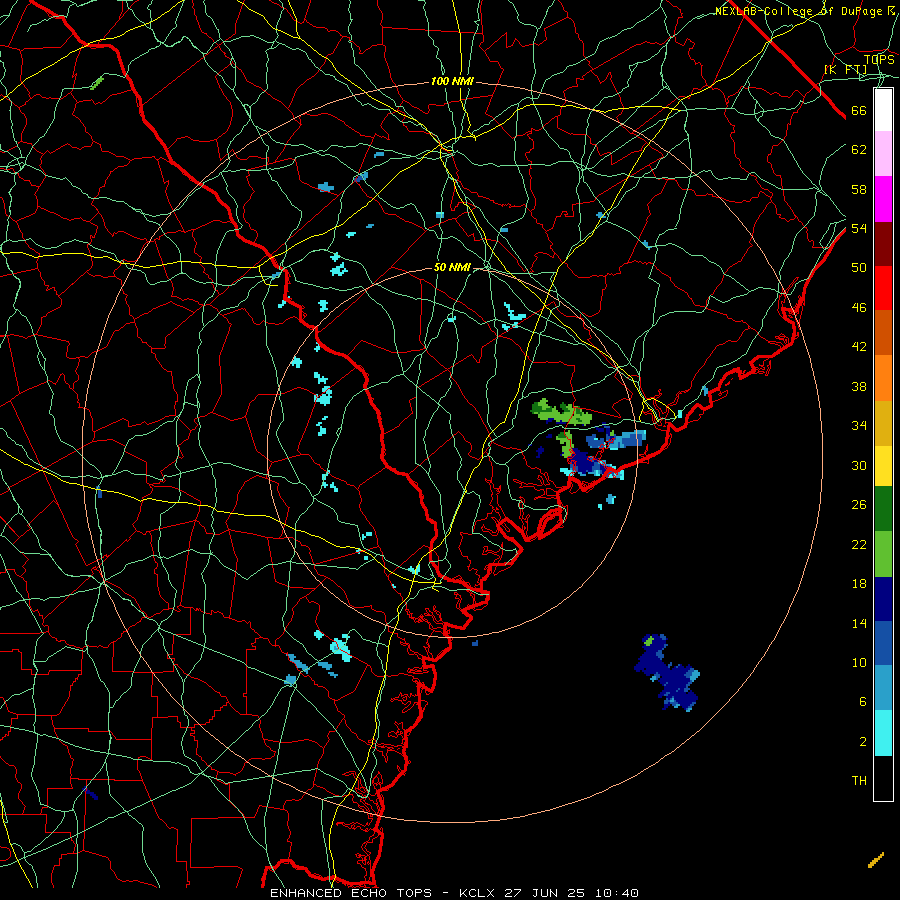
Task: Choose the dark green swatch beside 26
Action: (x=883, y=509)
